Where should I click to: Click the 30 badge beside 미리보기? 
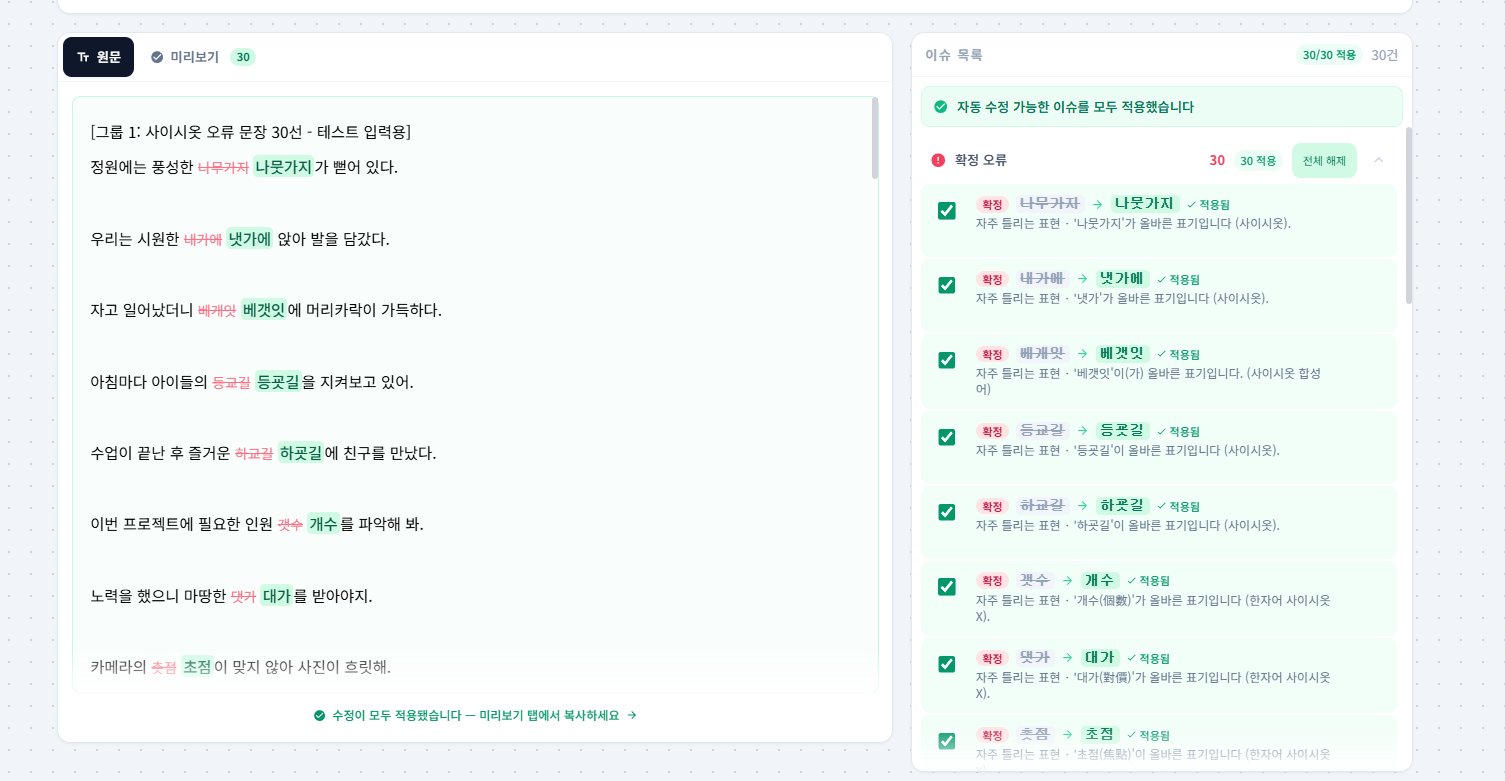click(x=243, y=57)
